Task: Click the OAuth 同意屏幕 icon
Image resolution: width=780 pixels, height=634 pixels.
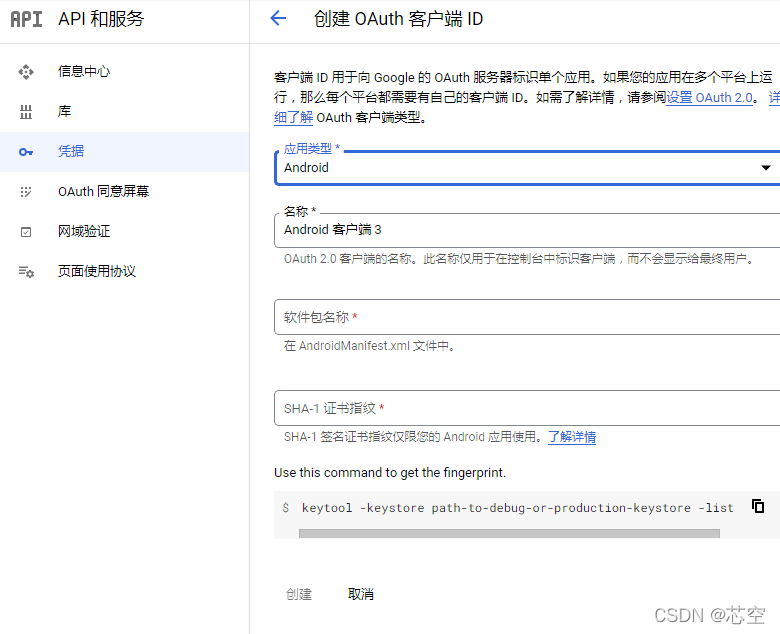Action: (26, 192)
